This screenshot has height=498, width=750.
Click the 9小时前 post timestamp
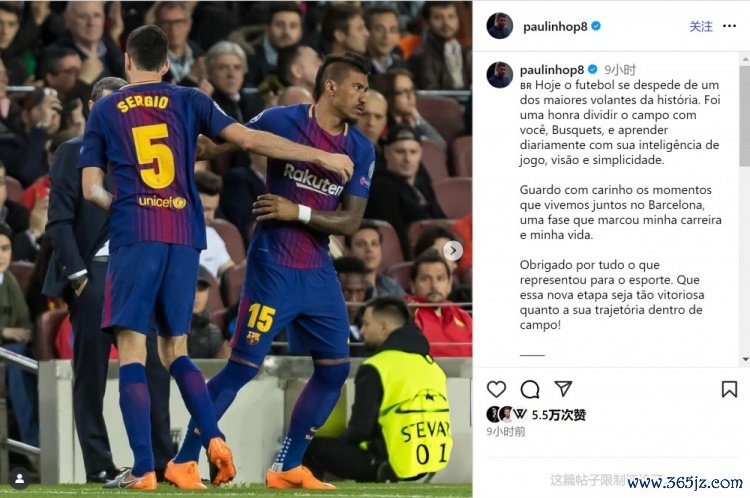point(506,432)
